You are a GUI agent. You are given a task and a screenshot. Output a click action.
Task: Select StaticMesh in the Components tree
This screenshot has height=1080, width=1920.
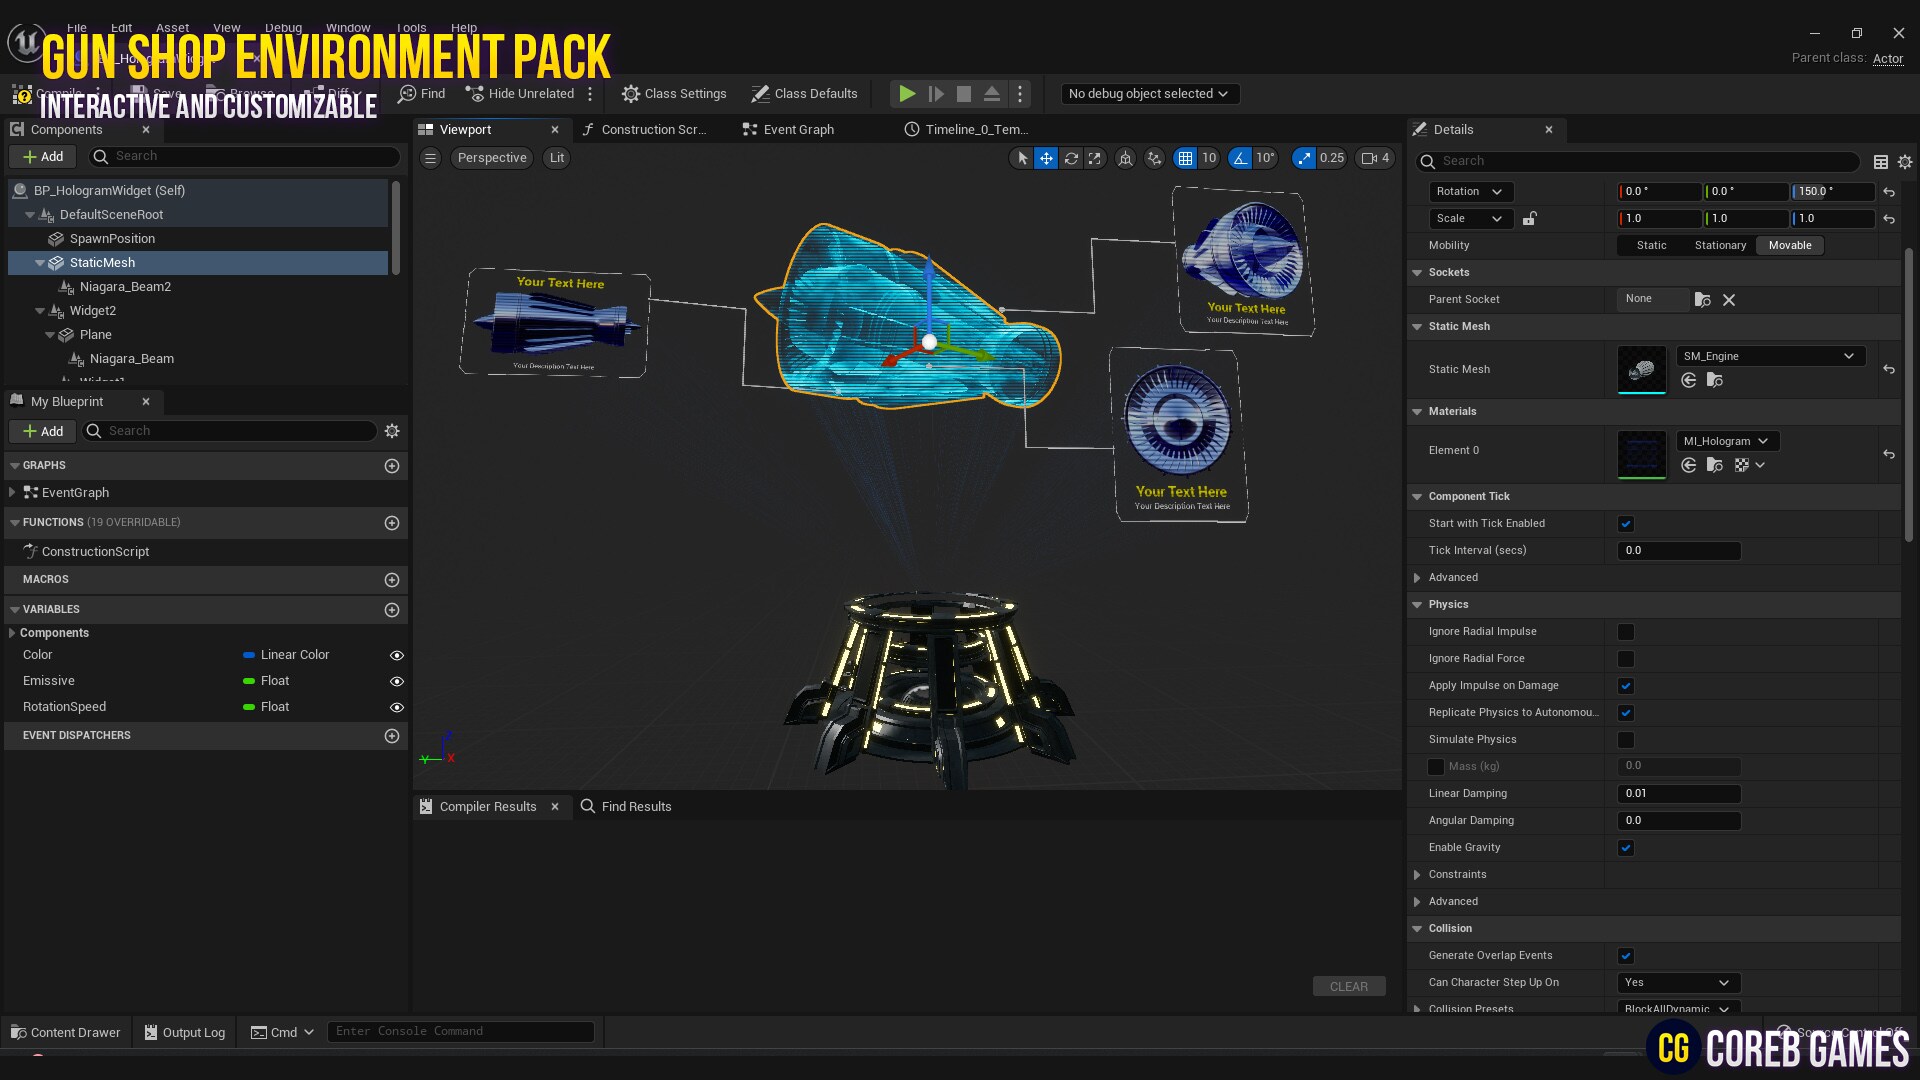[101, 262]
